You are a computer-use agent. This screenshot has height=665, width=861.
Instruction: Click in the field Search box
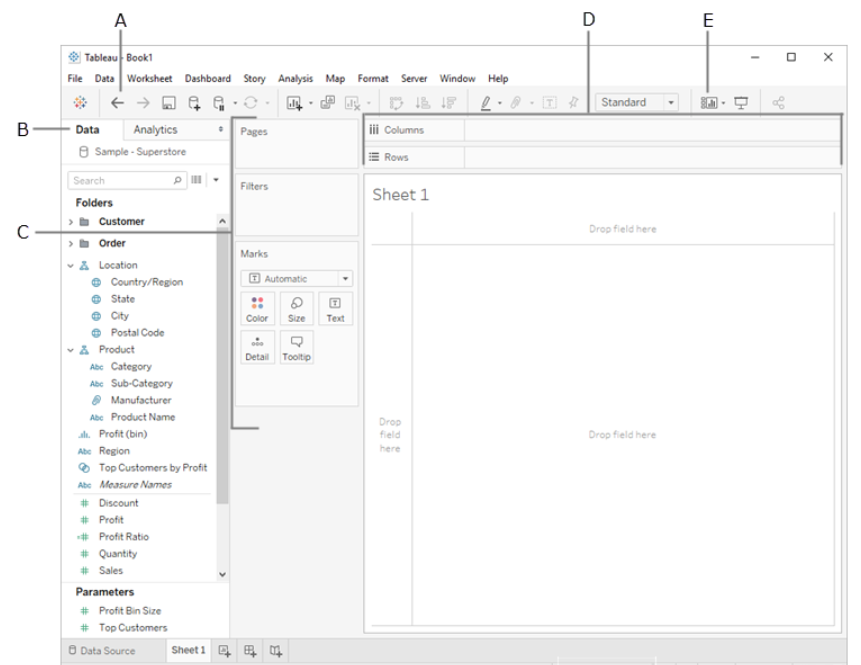(x=127, y=180)
